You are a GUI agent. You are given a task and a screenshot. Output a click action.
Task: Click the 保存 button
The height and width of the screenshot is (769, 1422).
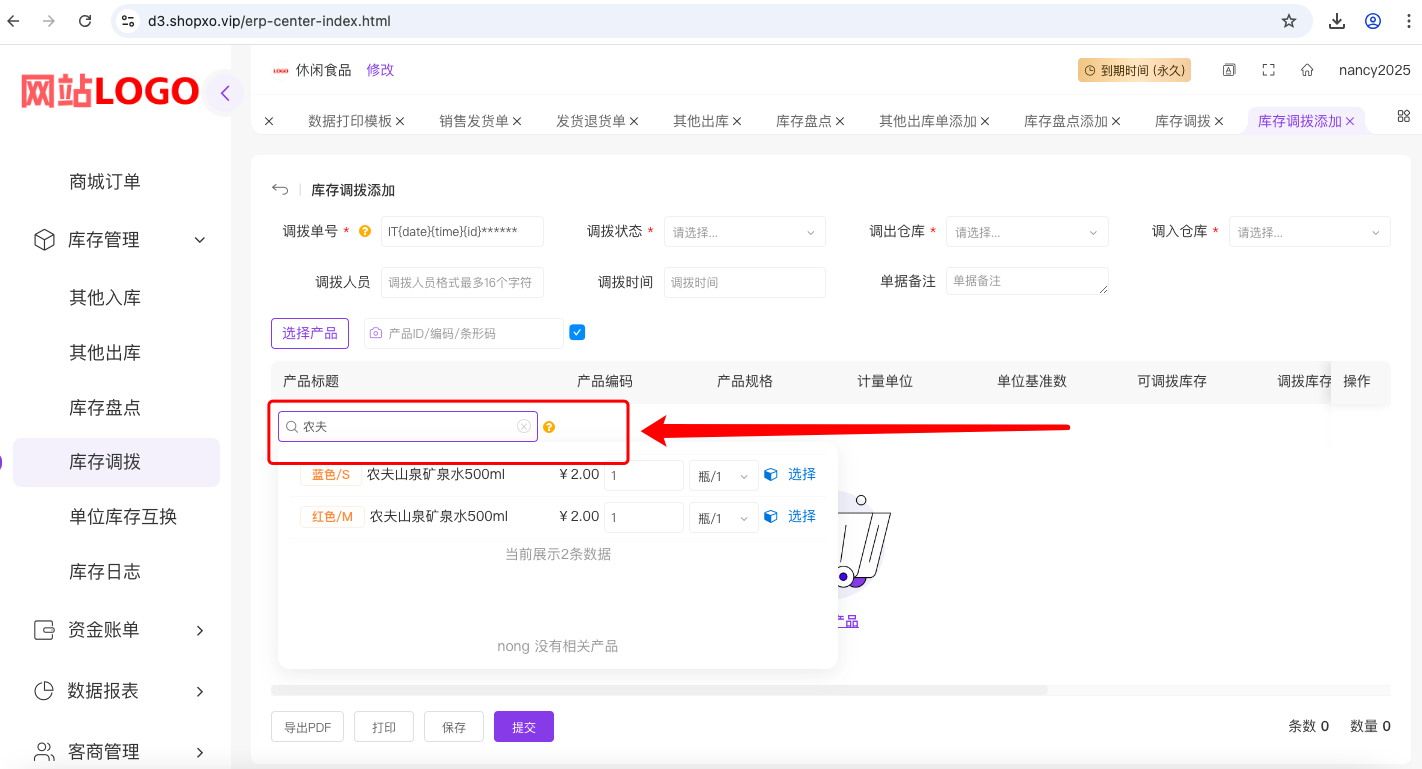[454, 727]
